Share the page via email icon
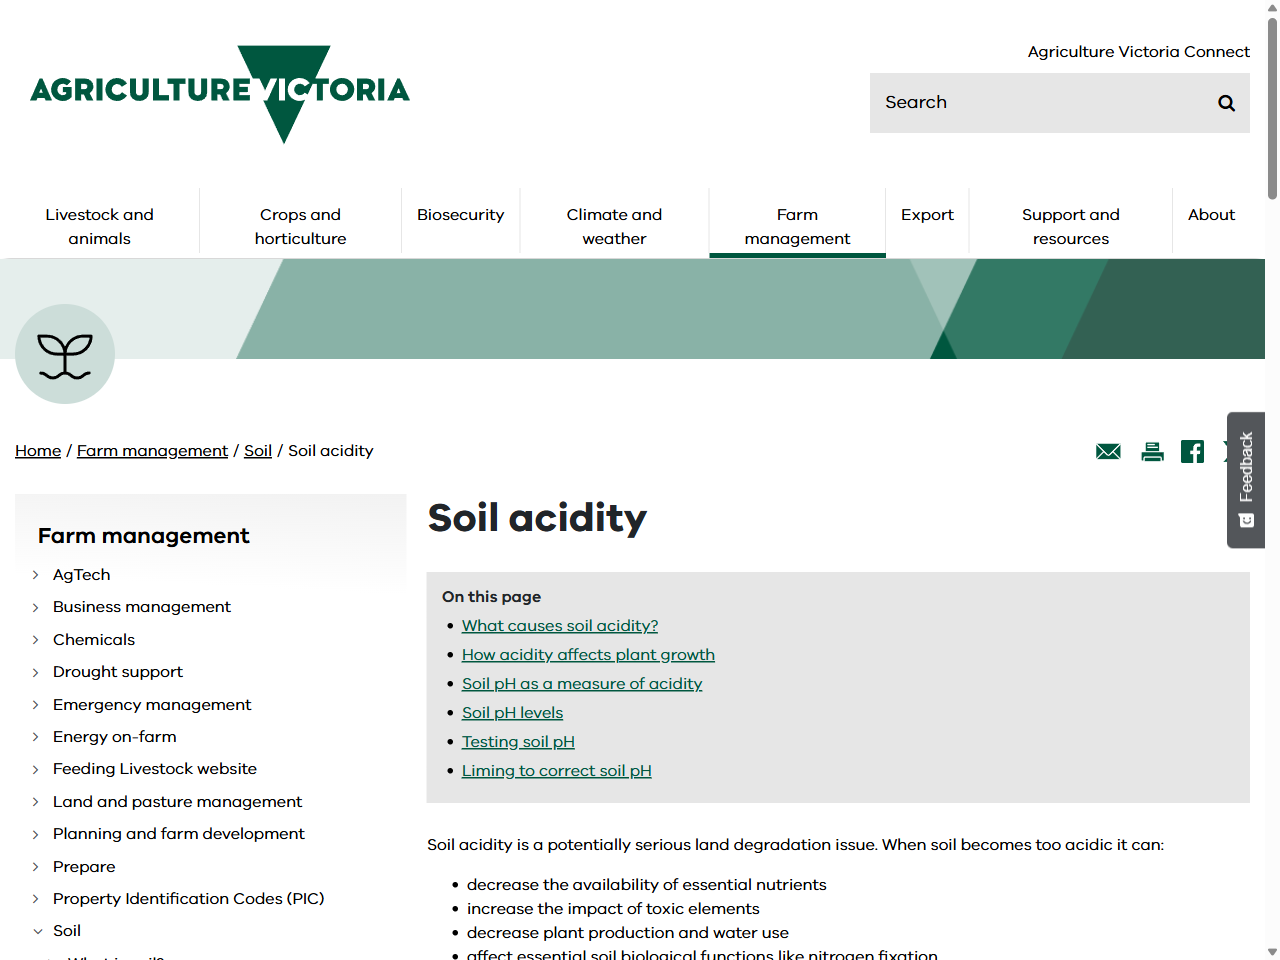 click(x=1107, y=451)
